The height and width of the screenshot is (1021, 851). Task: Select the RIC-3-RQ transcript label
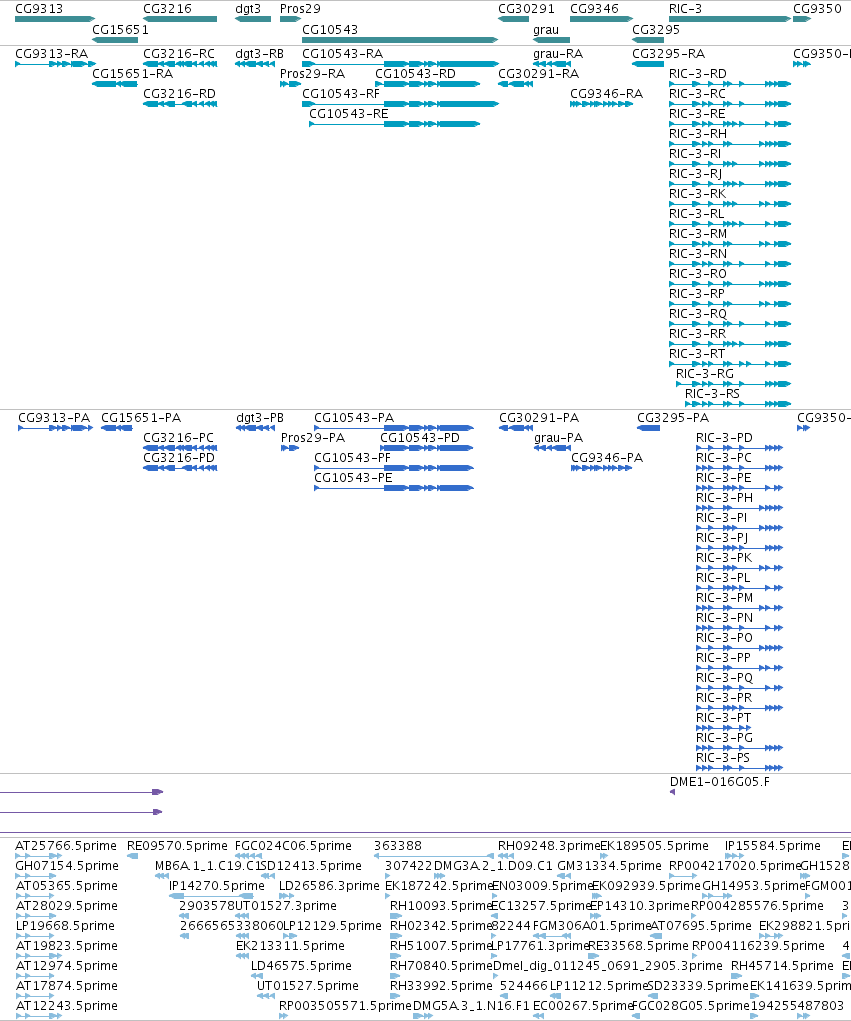[698, 313]
